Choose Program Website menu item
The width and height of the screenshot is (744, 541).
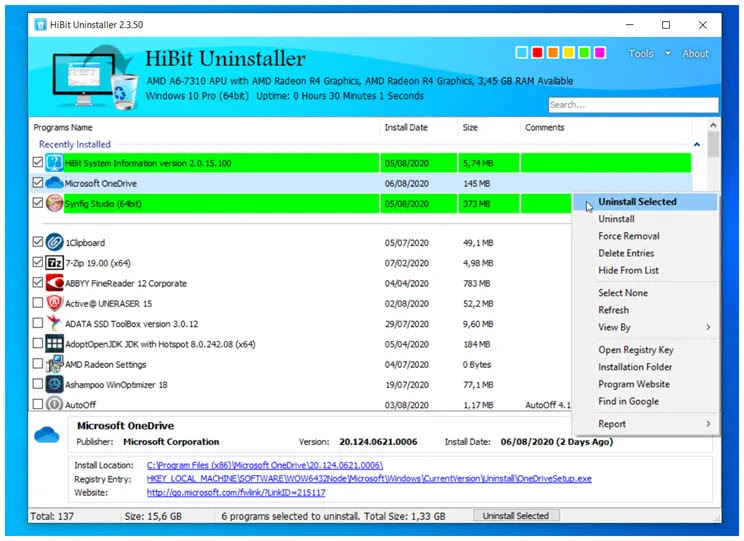point(645,384)
